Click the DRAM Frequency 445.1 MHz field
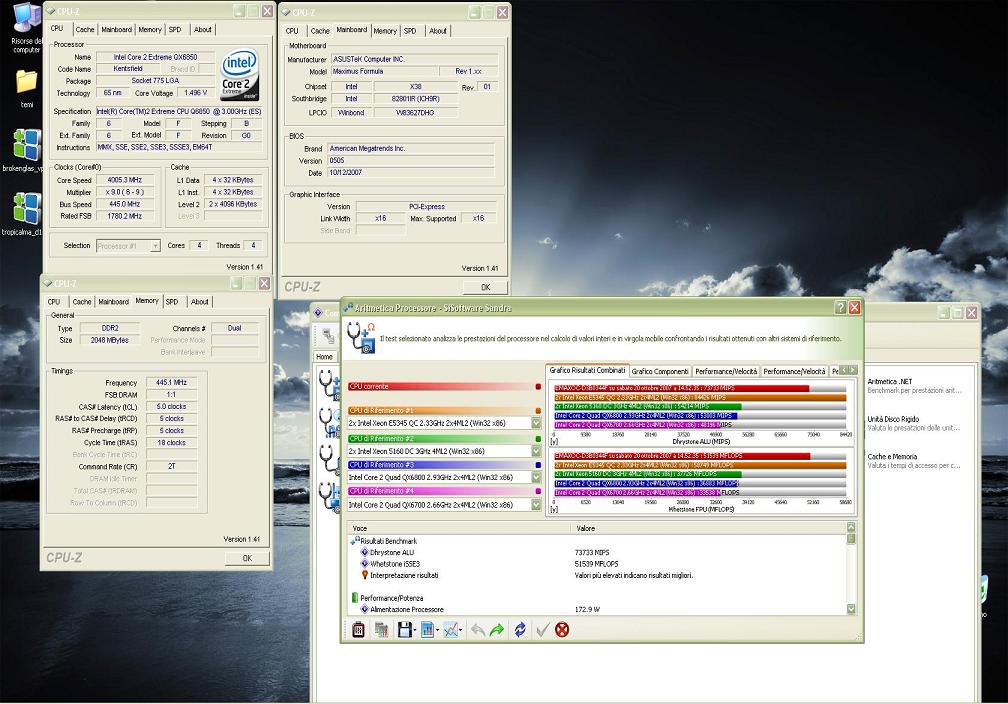Image resolution: width=1008 pixels, height=704 pixels. pos(172,383)
